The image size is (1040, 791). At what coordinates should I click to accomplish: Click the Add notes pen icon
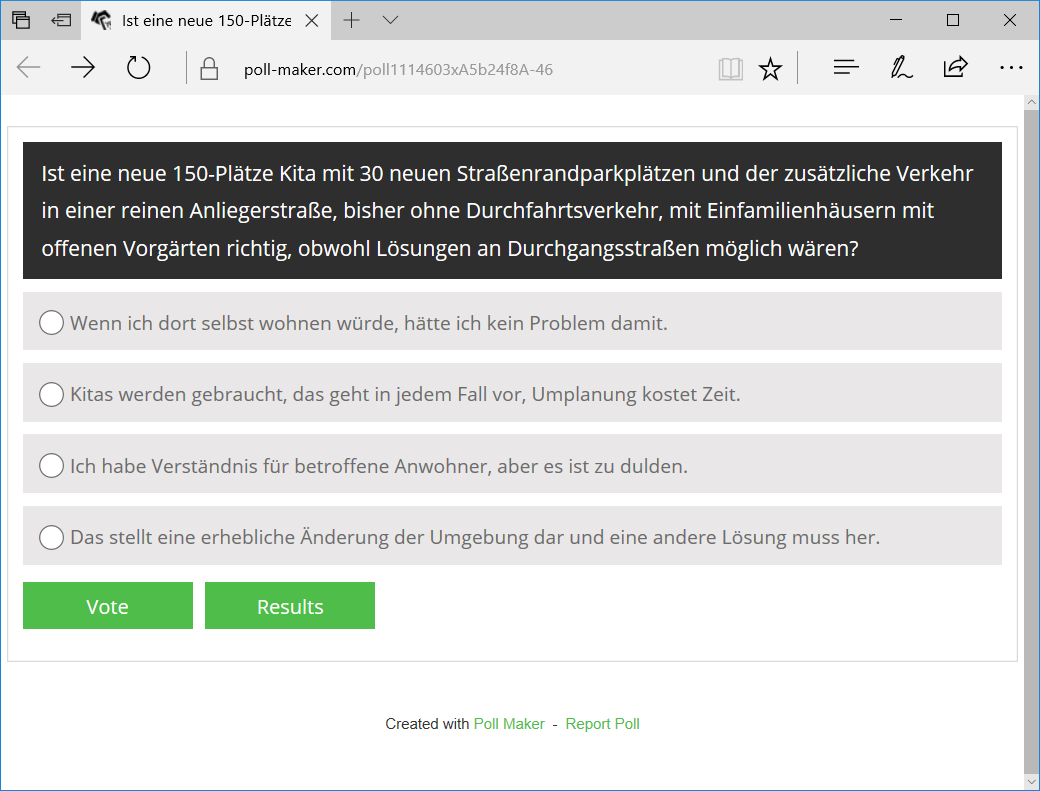click(x=901, y=68)
